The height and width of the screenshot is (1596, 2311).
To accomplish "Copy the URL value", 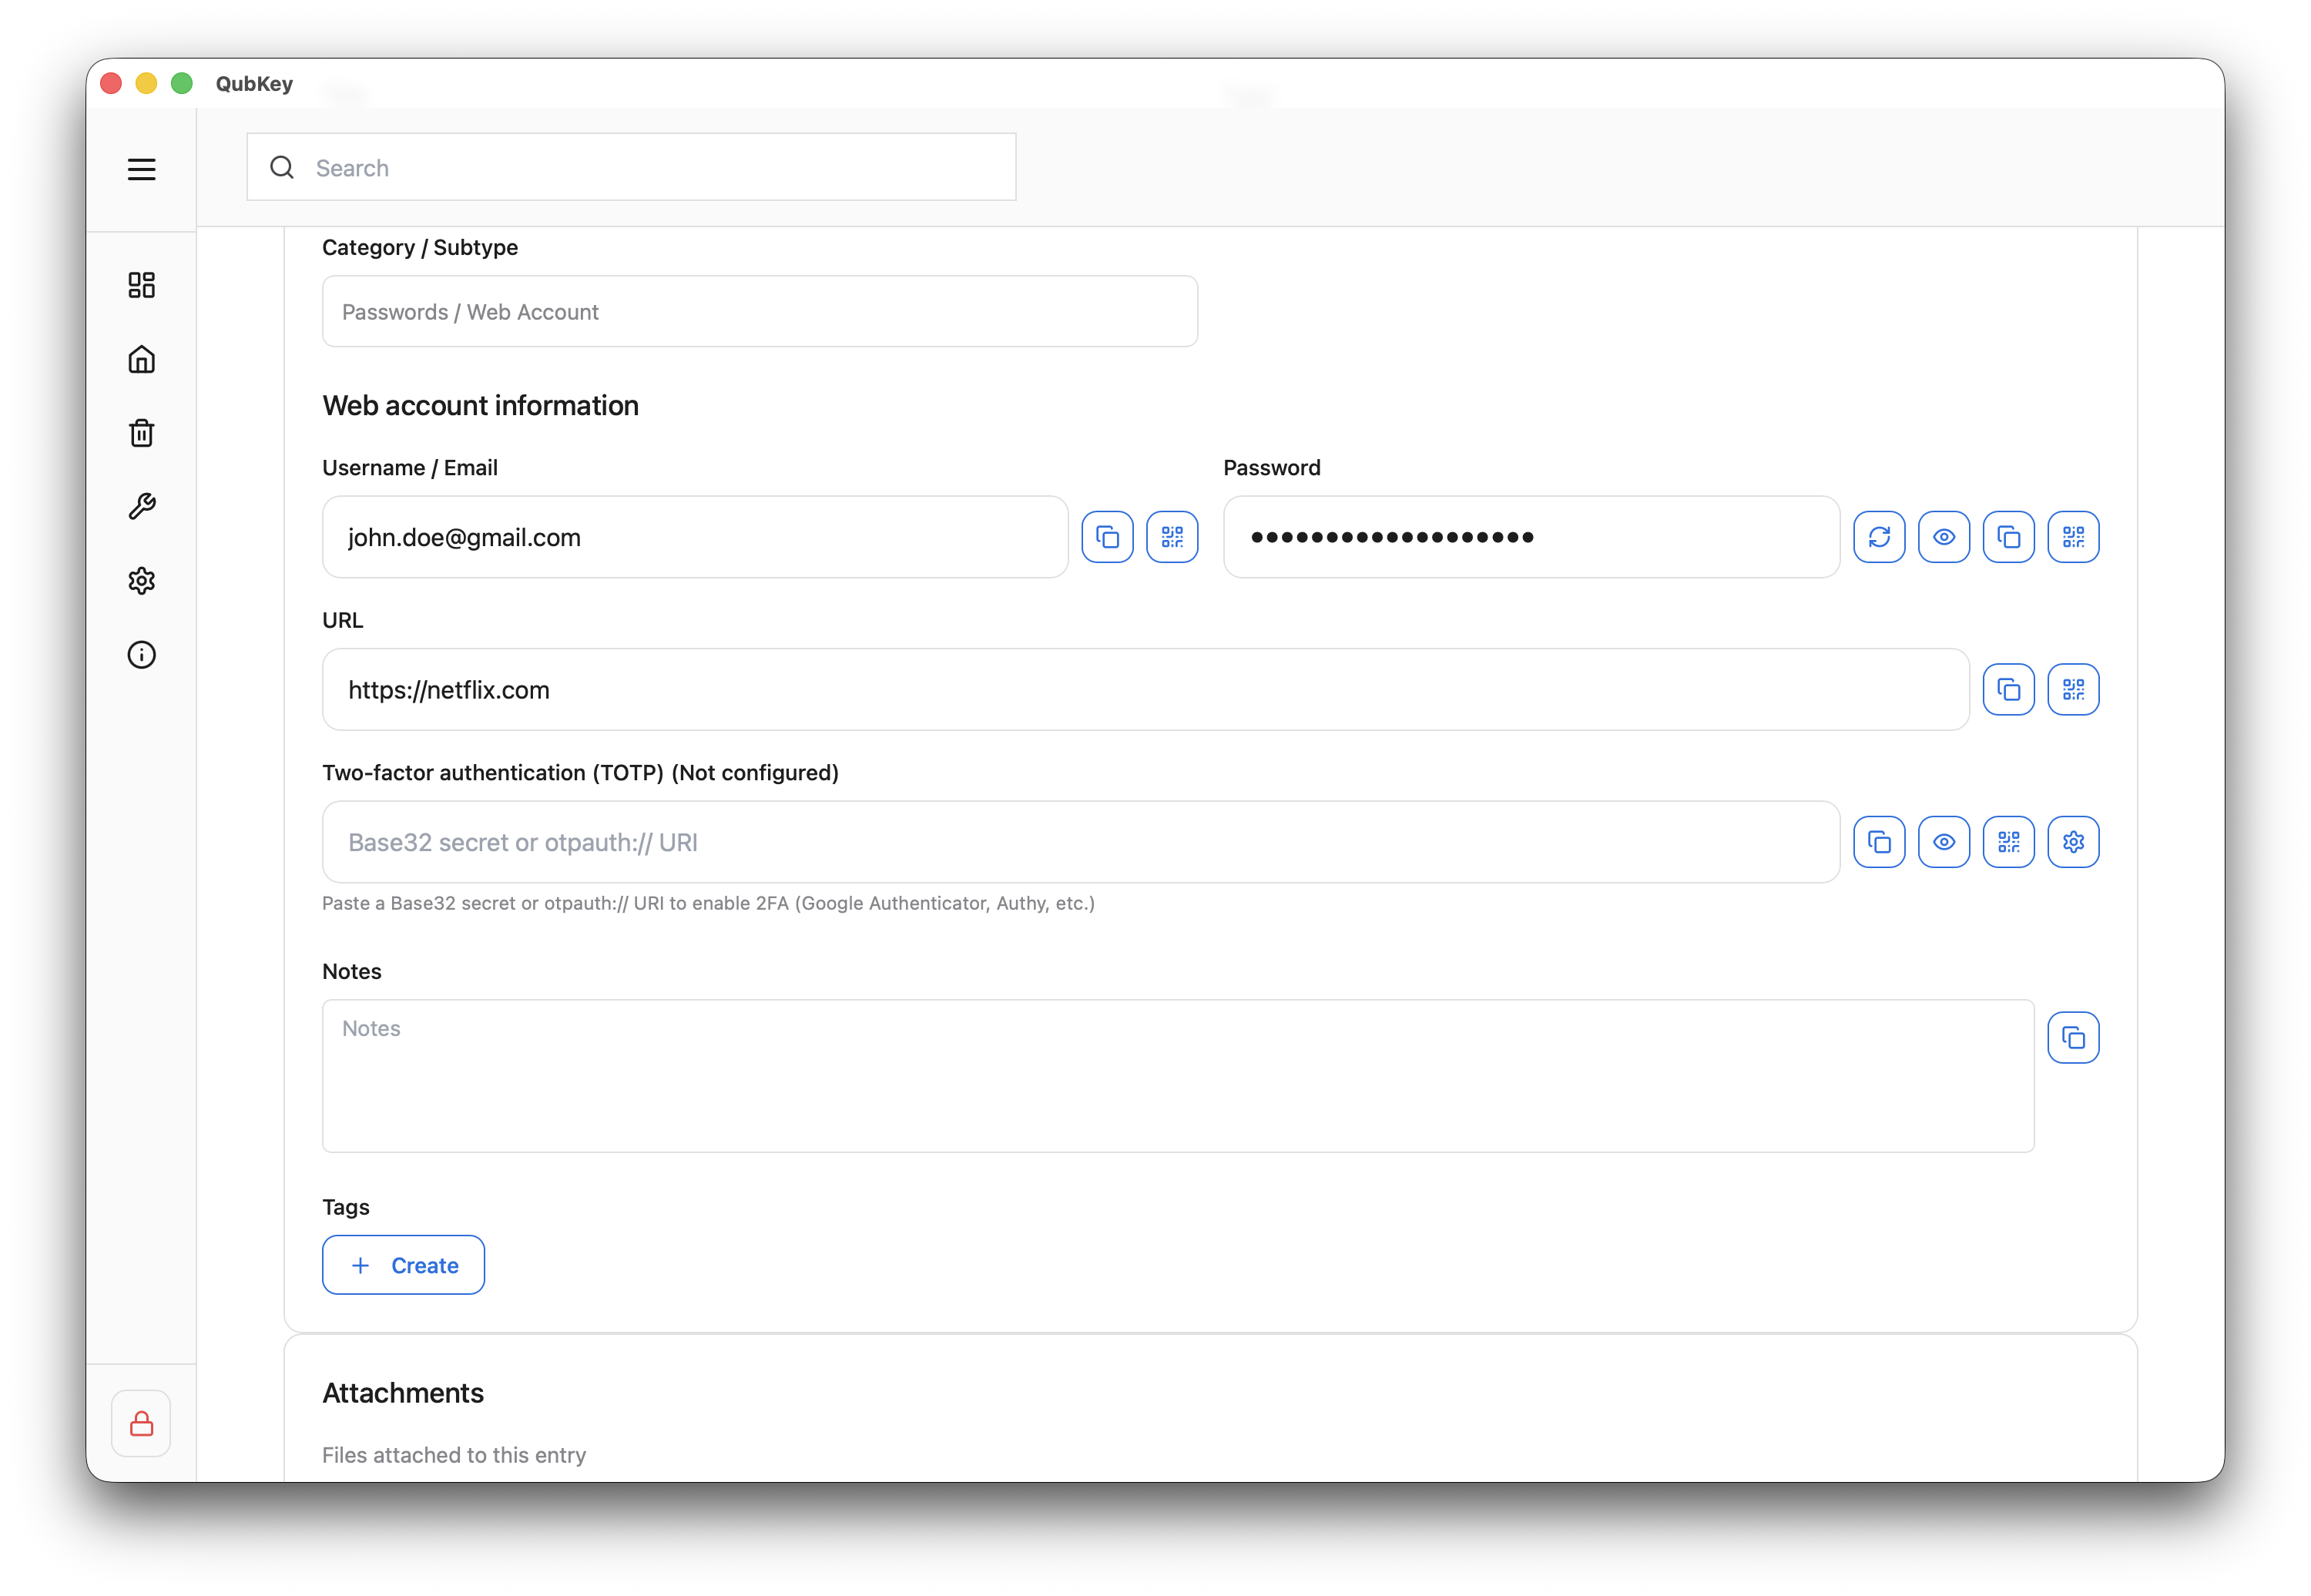I will point(2009,689).
